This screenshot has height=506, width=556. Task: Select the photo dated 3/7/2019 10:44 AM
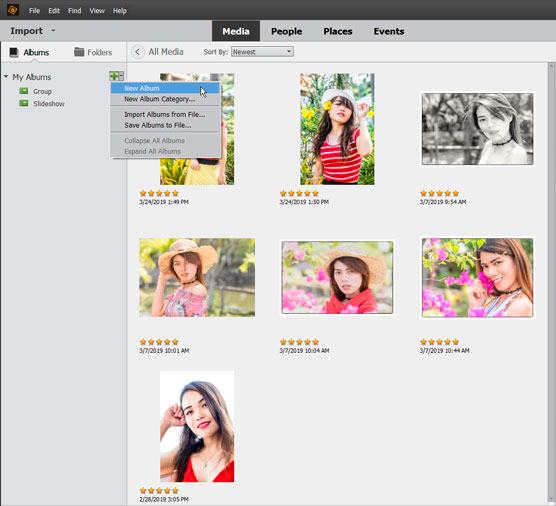[x=477, y=277]
